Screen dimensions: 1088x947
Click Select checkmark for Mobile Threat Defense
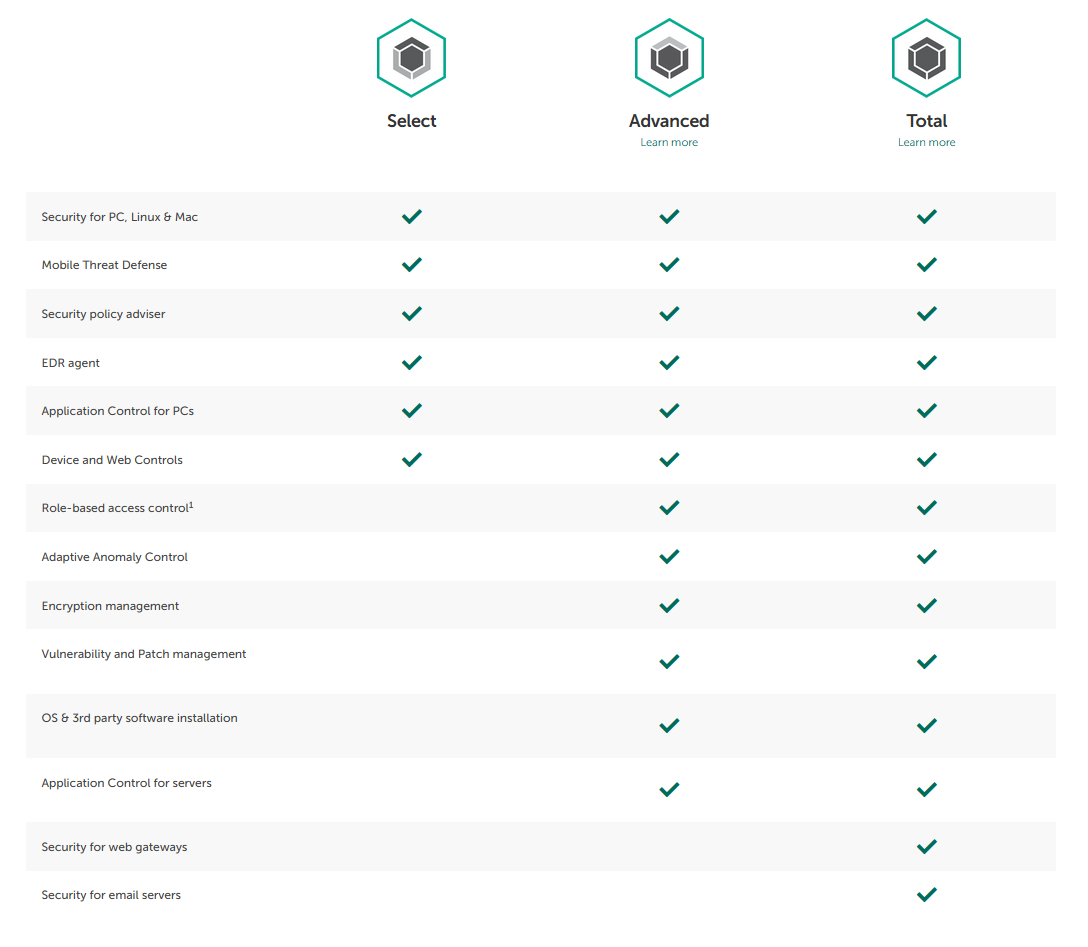click(411, 265)
